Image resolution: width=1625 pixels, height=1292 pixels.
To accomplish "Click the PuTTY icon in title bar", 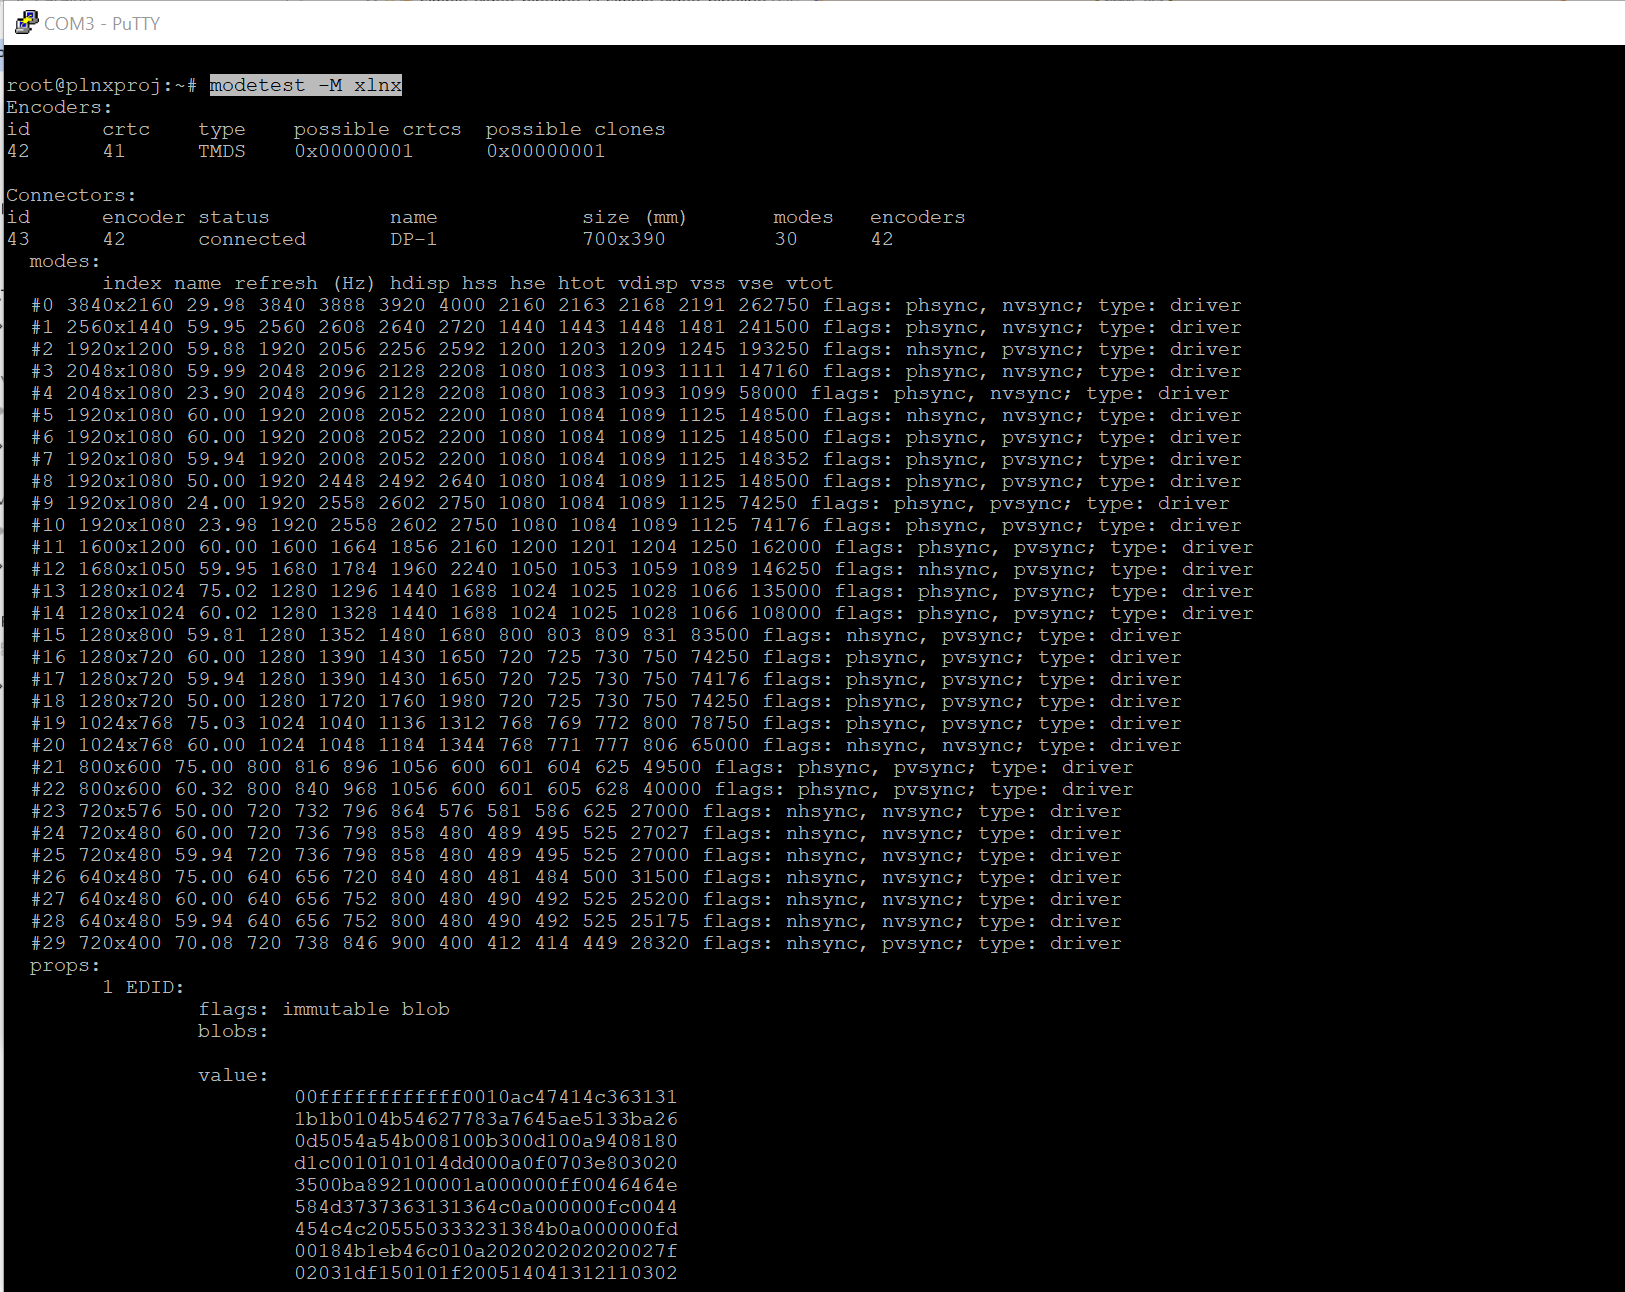I will point(26,22).
